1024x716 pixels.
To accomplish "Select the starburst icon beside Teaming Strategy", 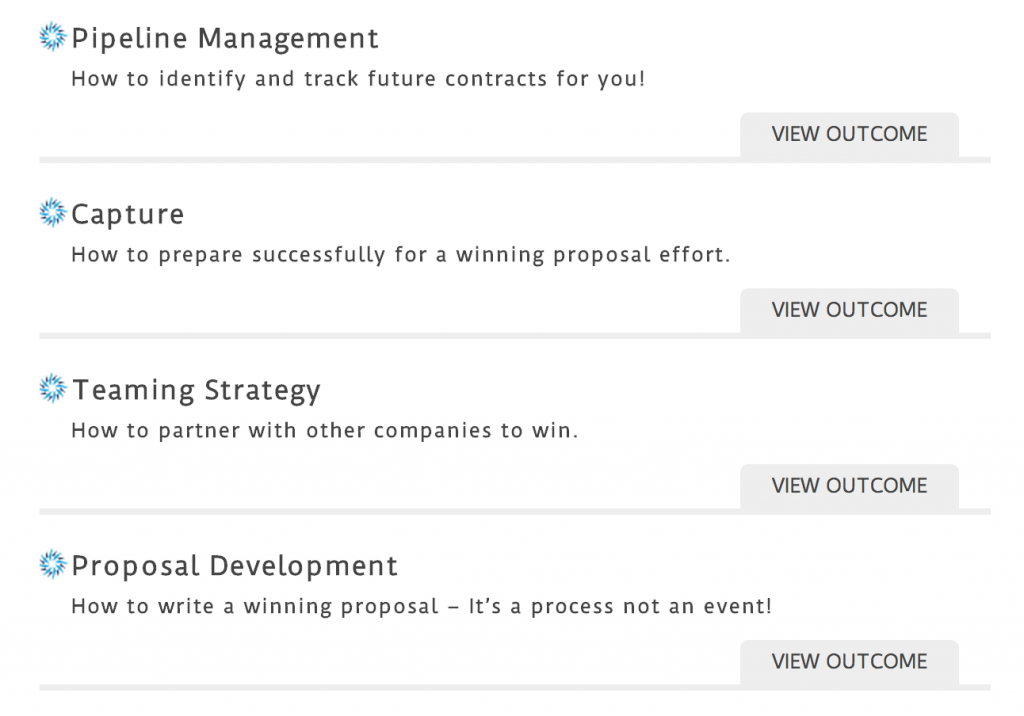I will 53,388.
